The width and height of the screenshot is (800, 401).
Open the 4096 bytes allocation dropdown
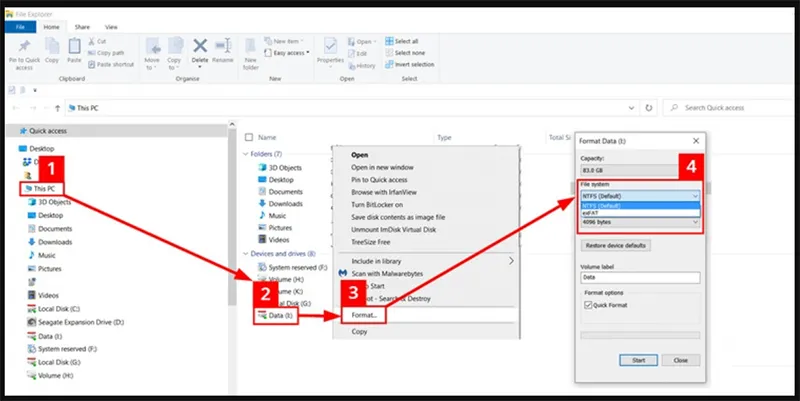coord(640,222)
